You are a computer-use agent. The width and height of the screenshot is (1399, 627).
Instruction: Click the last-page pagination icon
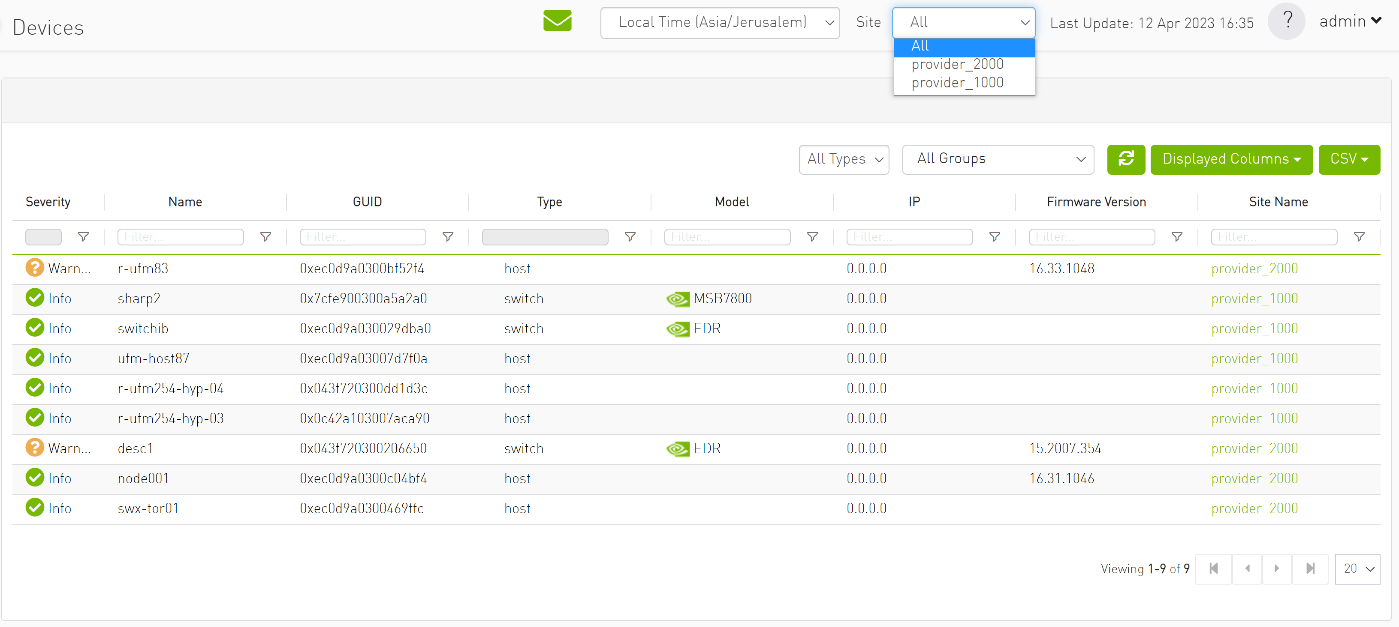click(x=1310, y=568)
